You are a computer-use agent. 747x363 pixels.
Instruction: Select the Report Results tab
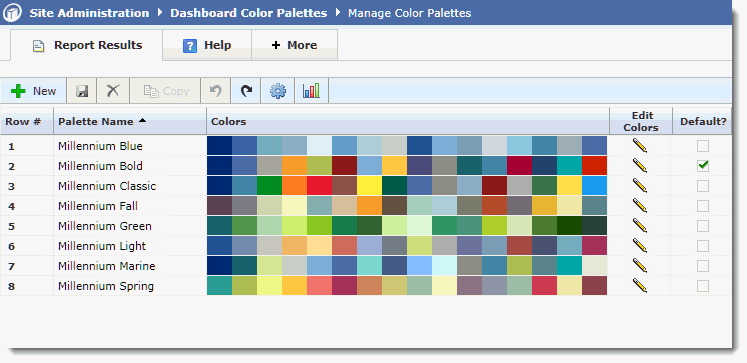tap(87, 45)
